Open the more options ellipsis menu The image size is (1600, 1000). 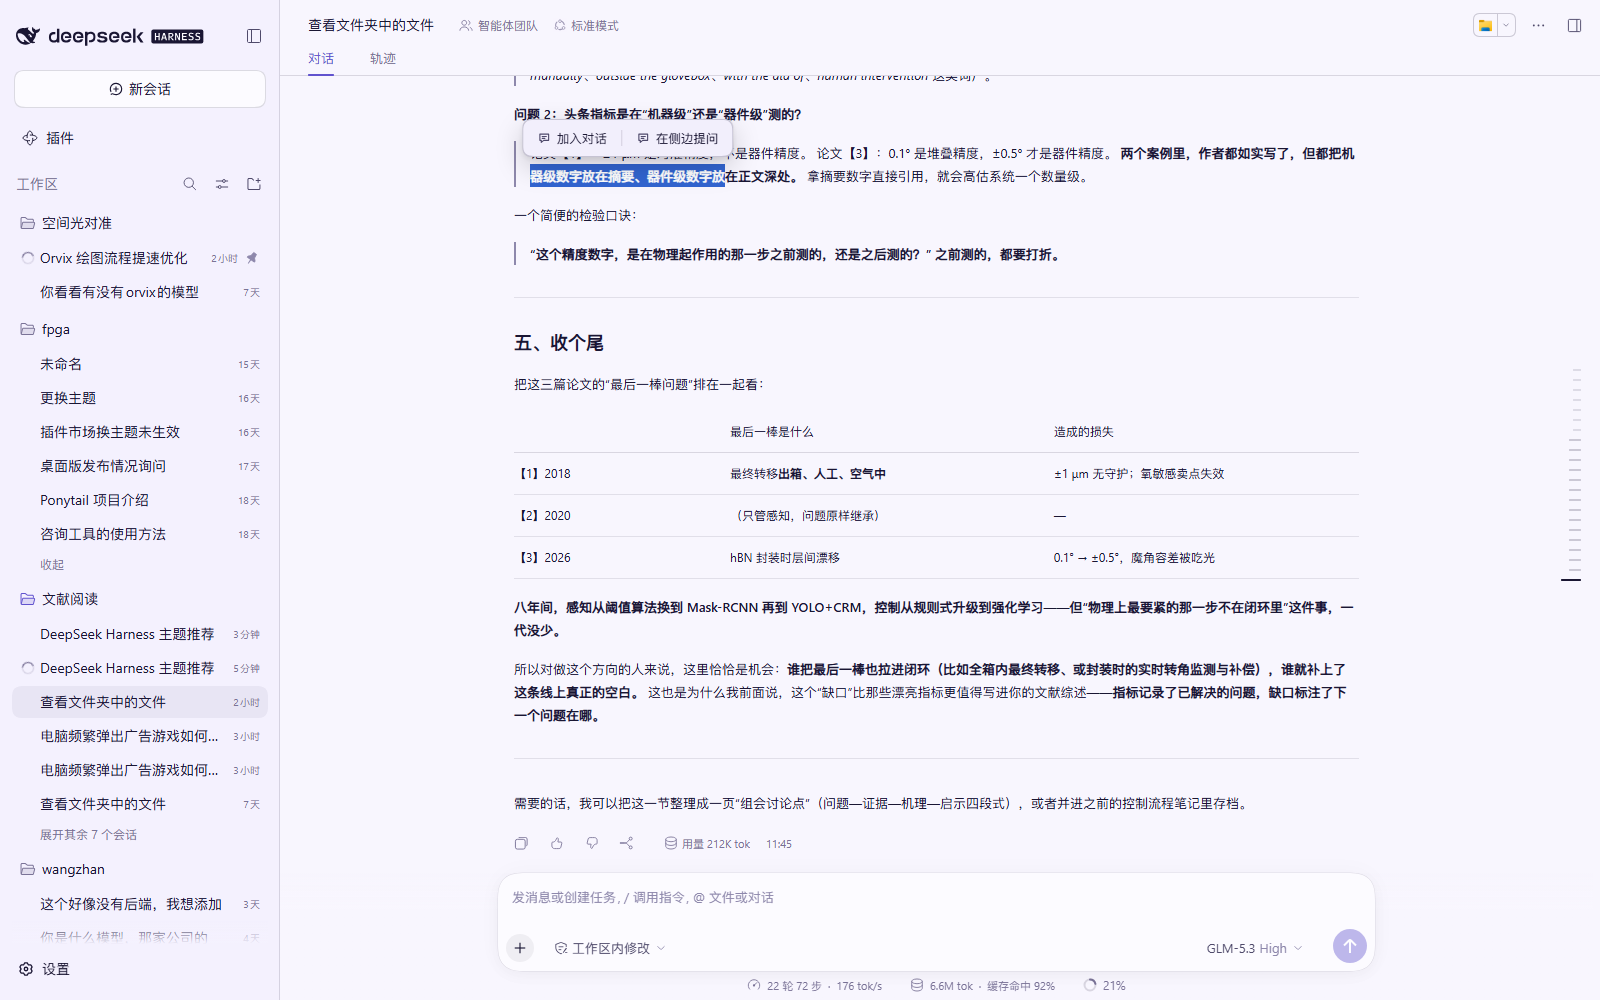[1538, 26]
